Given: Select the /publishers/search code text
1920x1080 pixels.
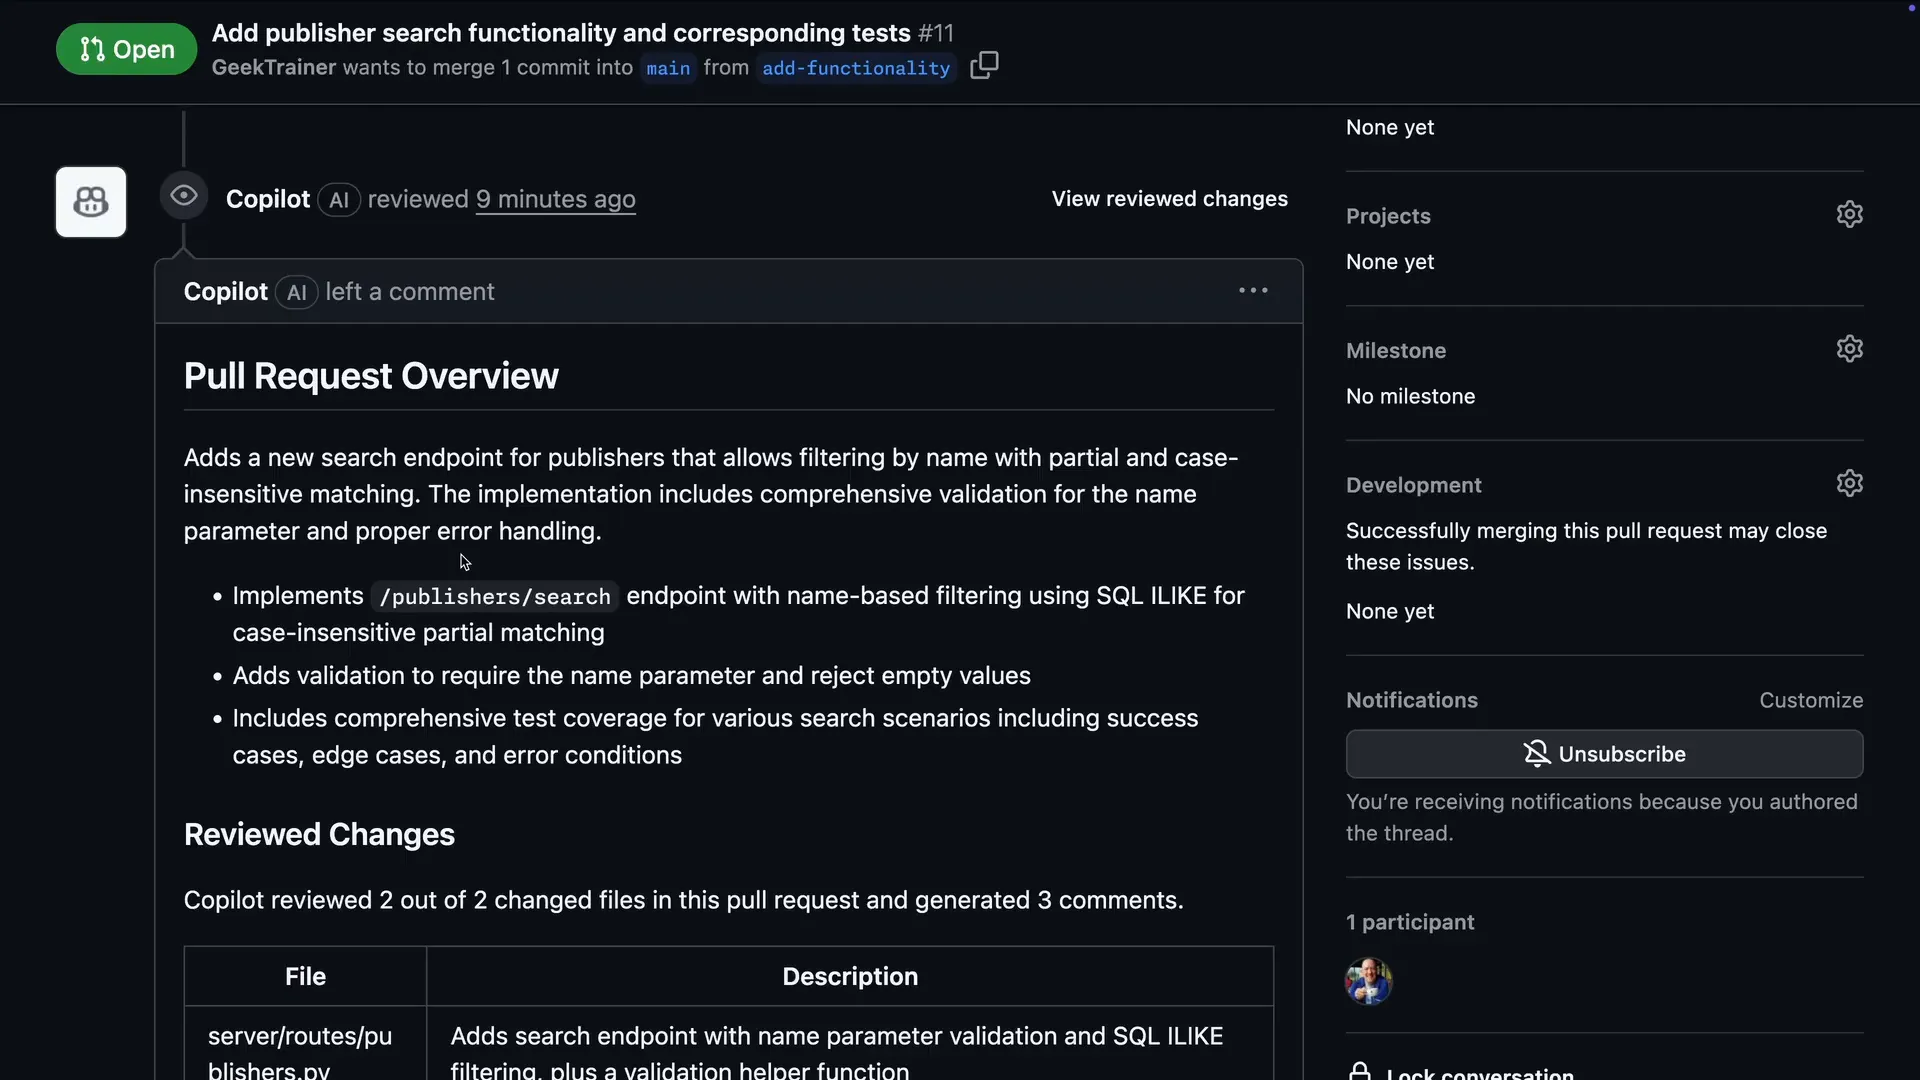Looking at the screenshot, I should (x=495, y=597).
